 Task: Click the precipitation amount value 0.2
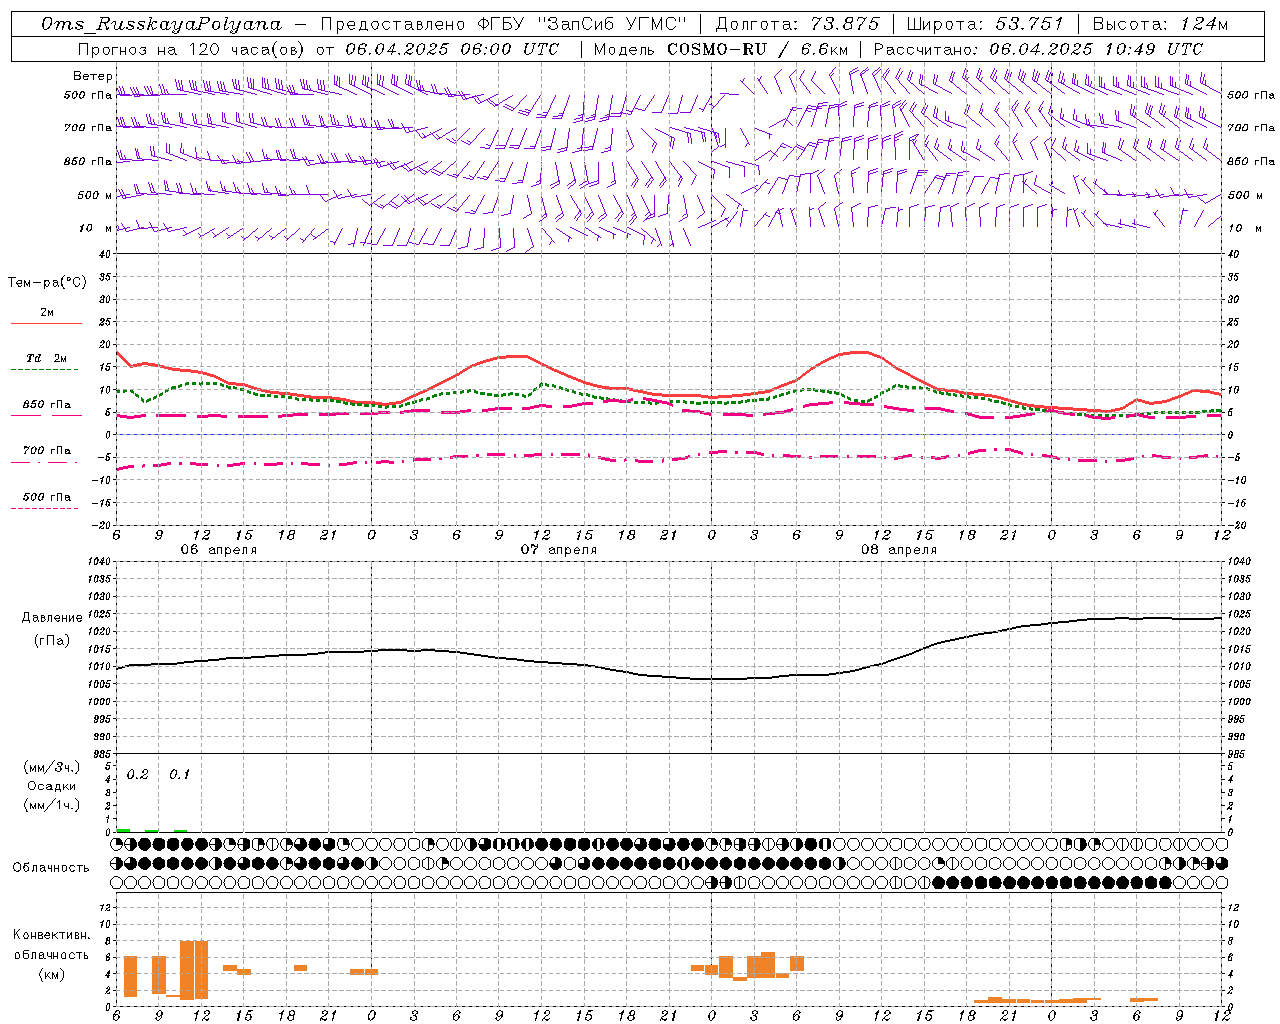pyautogui.click(x=137, y=775)
